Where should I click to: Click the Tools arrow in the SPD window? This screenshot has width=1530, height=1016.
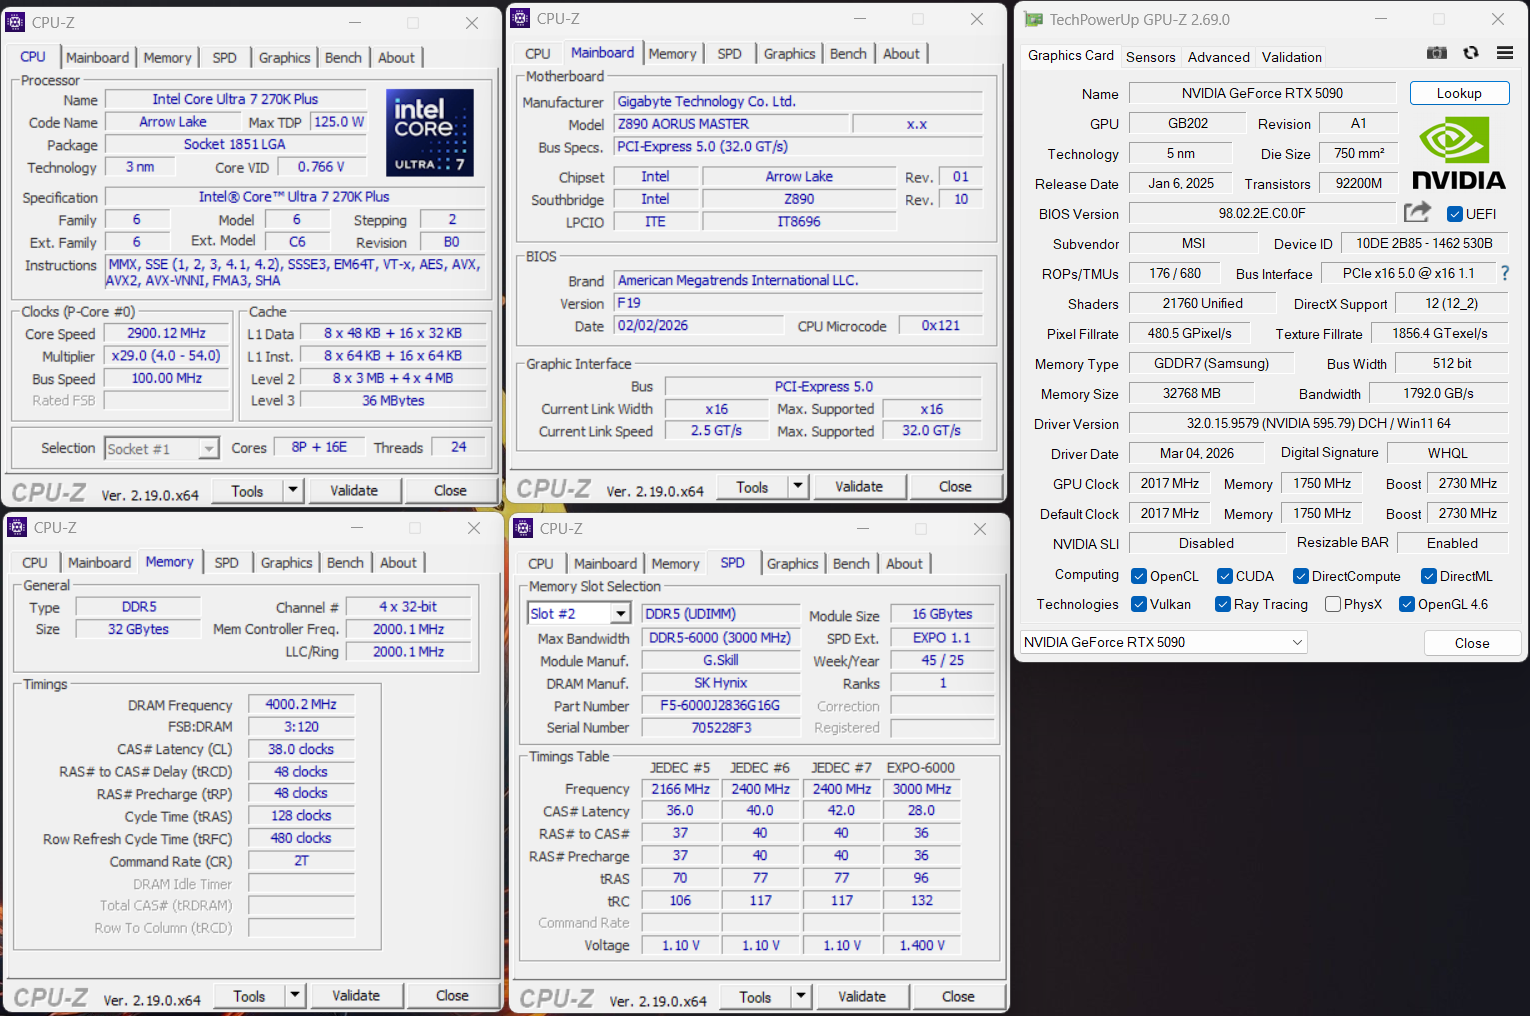tap(800, 997)
